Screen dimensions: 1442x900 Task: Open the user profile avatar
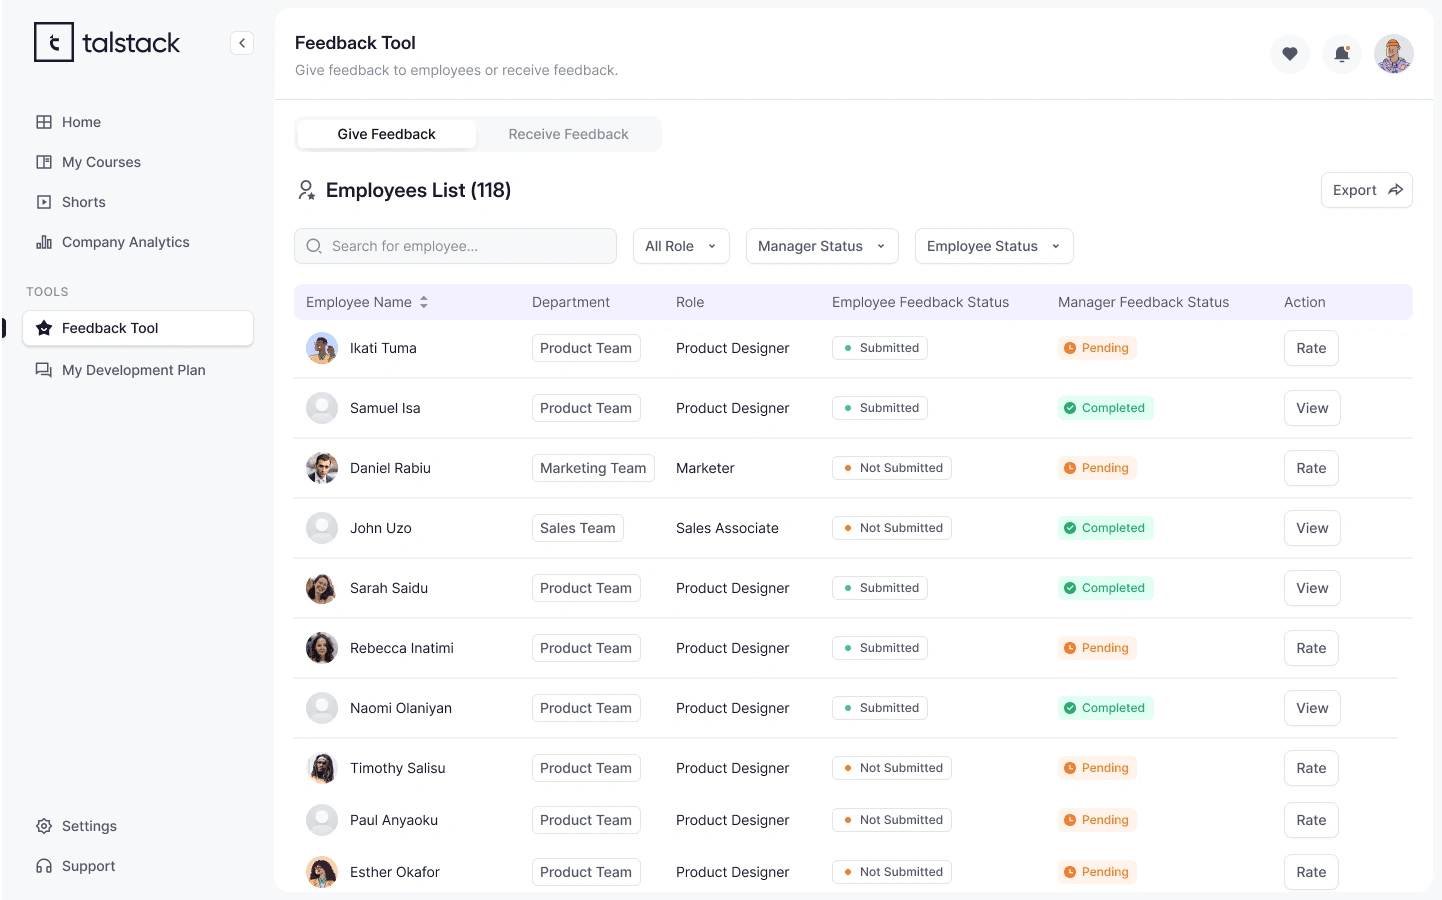coord(1393,54)
